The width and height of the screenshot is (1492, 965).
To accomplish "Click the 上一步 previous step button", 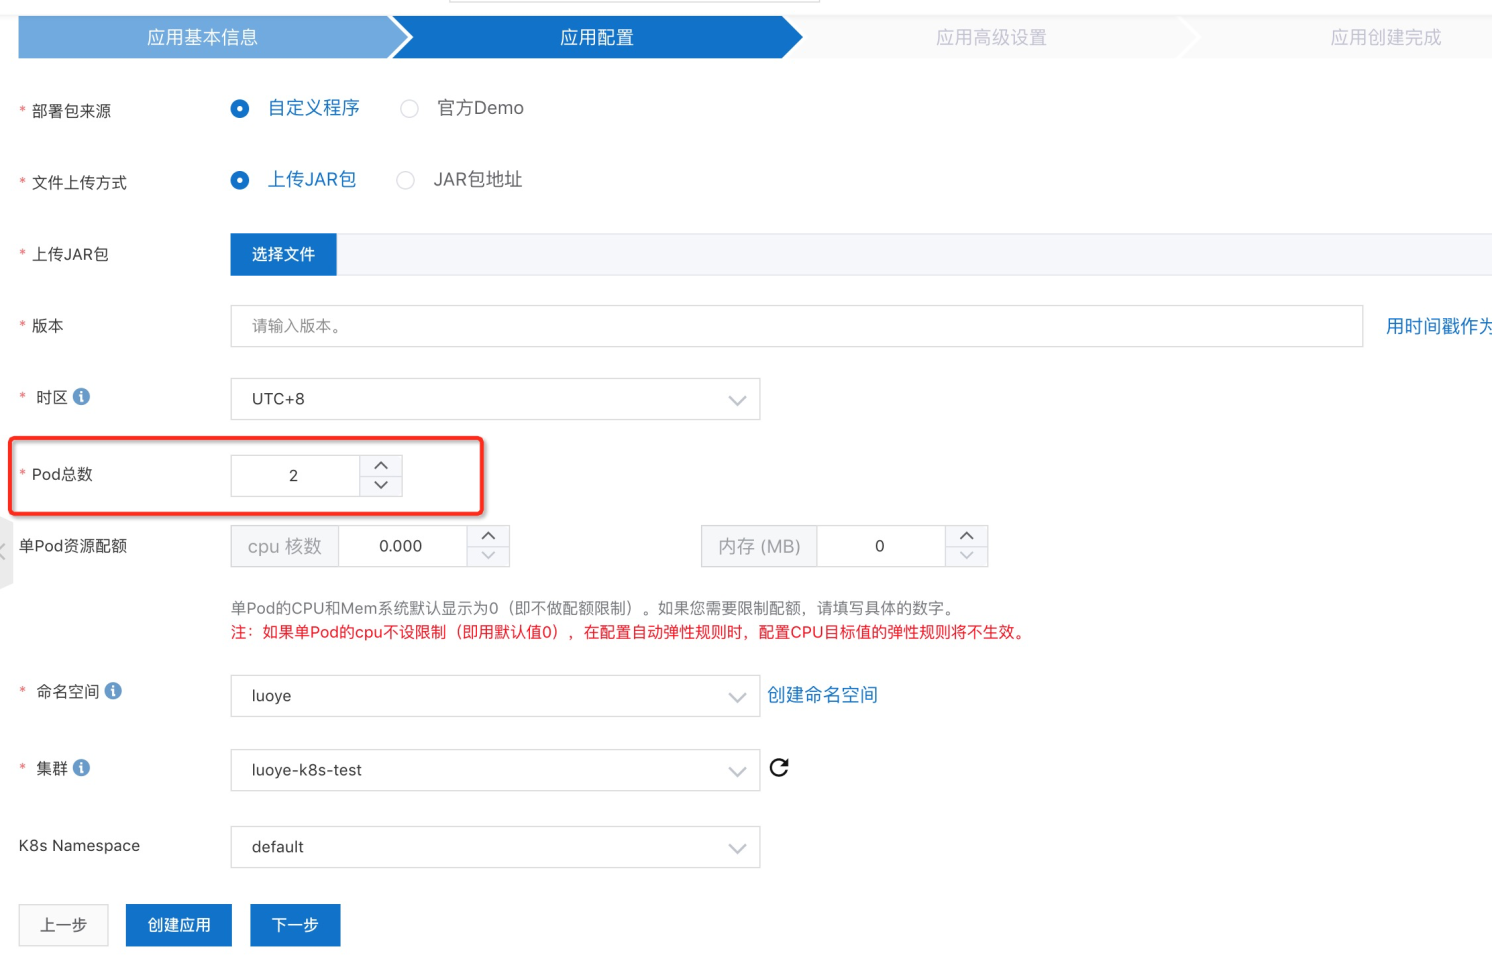I will click(63, 925).
